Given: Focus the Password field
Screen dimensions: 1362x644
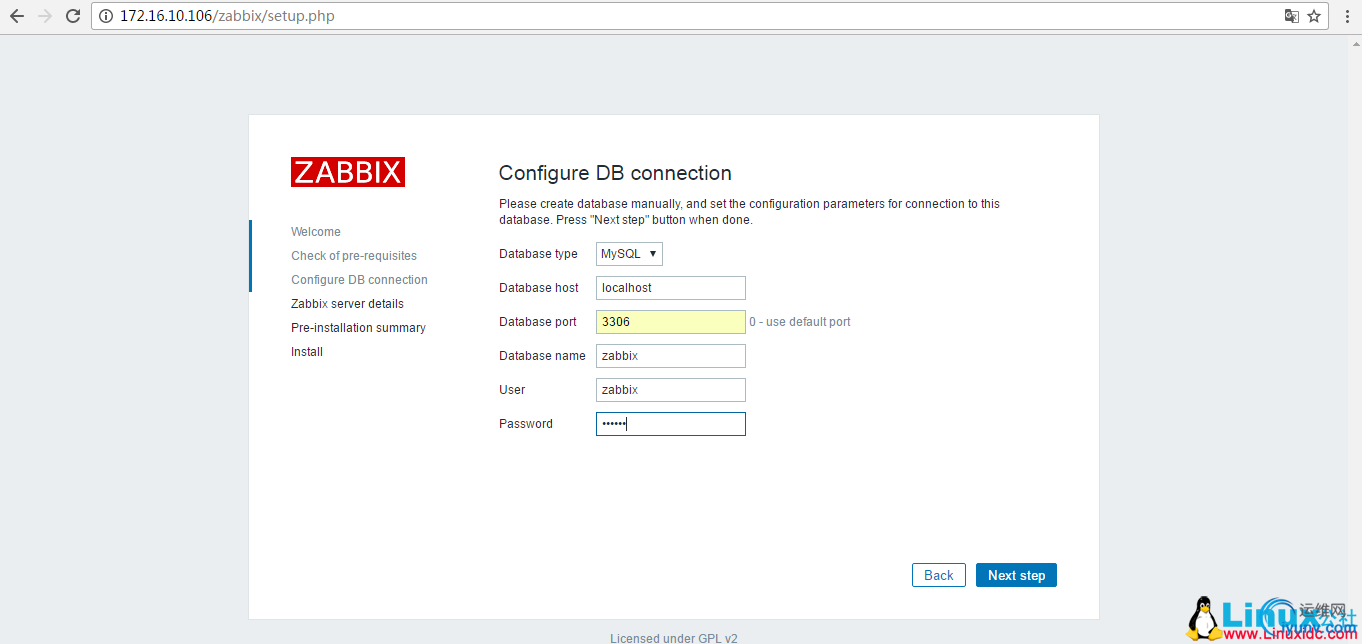Looking at the screenshot, I should pyautogui.click(x=670, y=424).
